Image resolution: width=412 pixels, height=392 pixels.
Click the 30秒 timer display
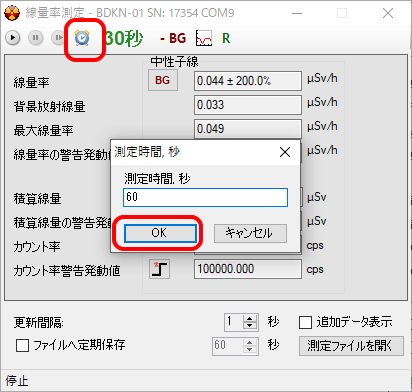pos(124,38)
